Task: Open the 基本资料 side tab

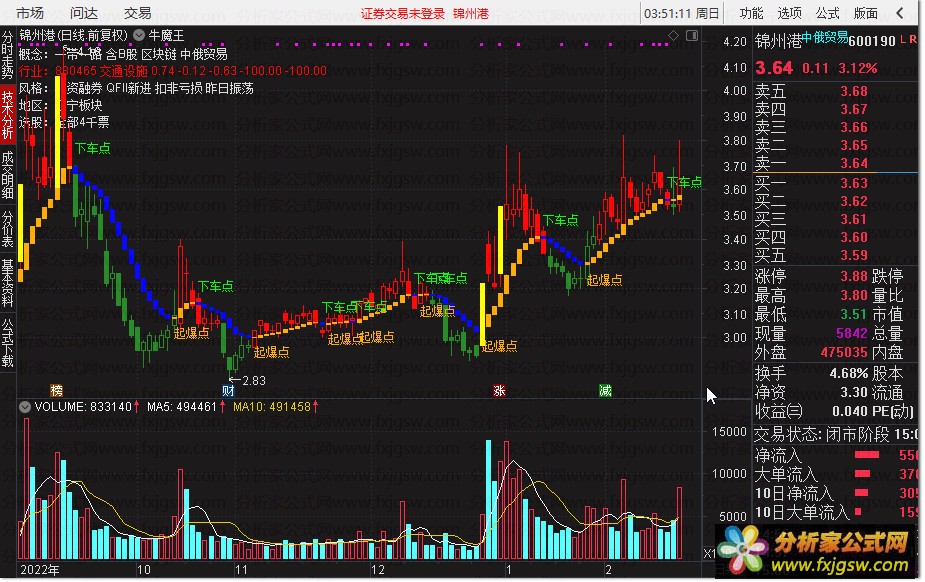Action: (7, 283)
